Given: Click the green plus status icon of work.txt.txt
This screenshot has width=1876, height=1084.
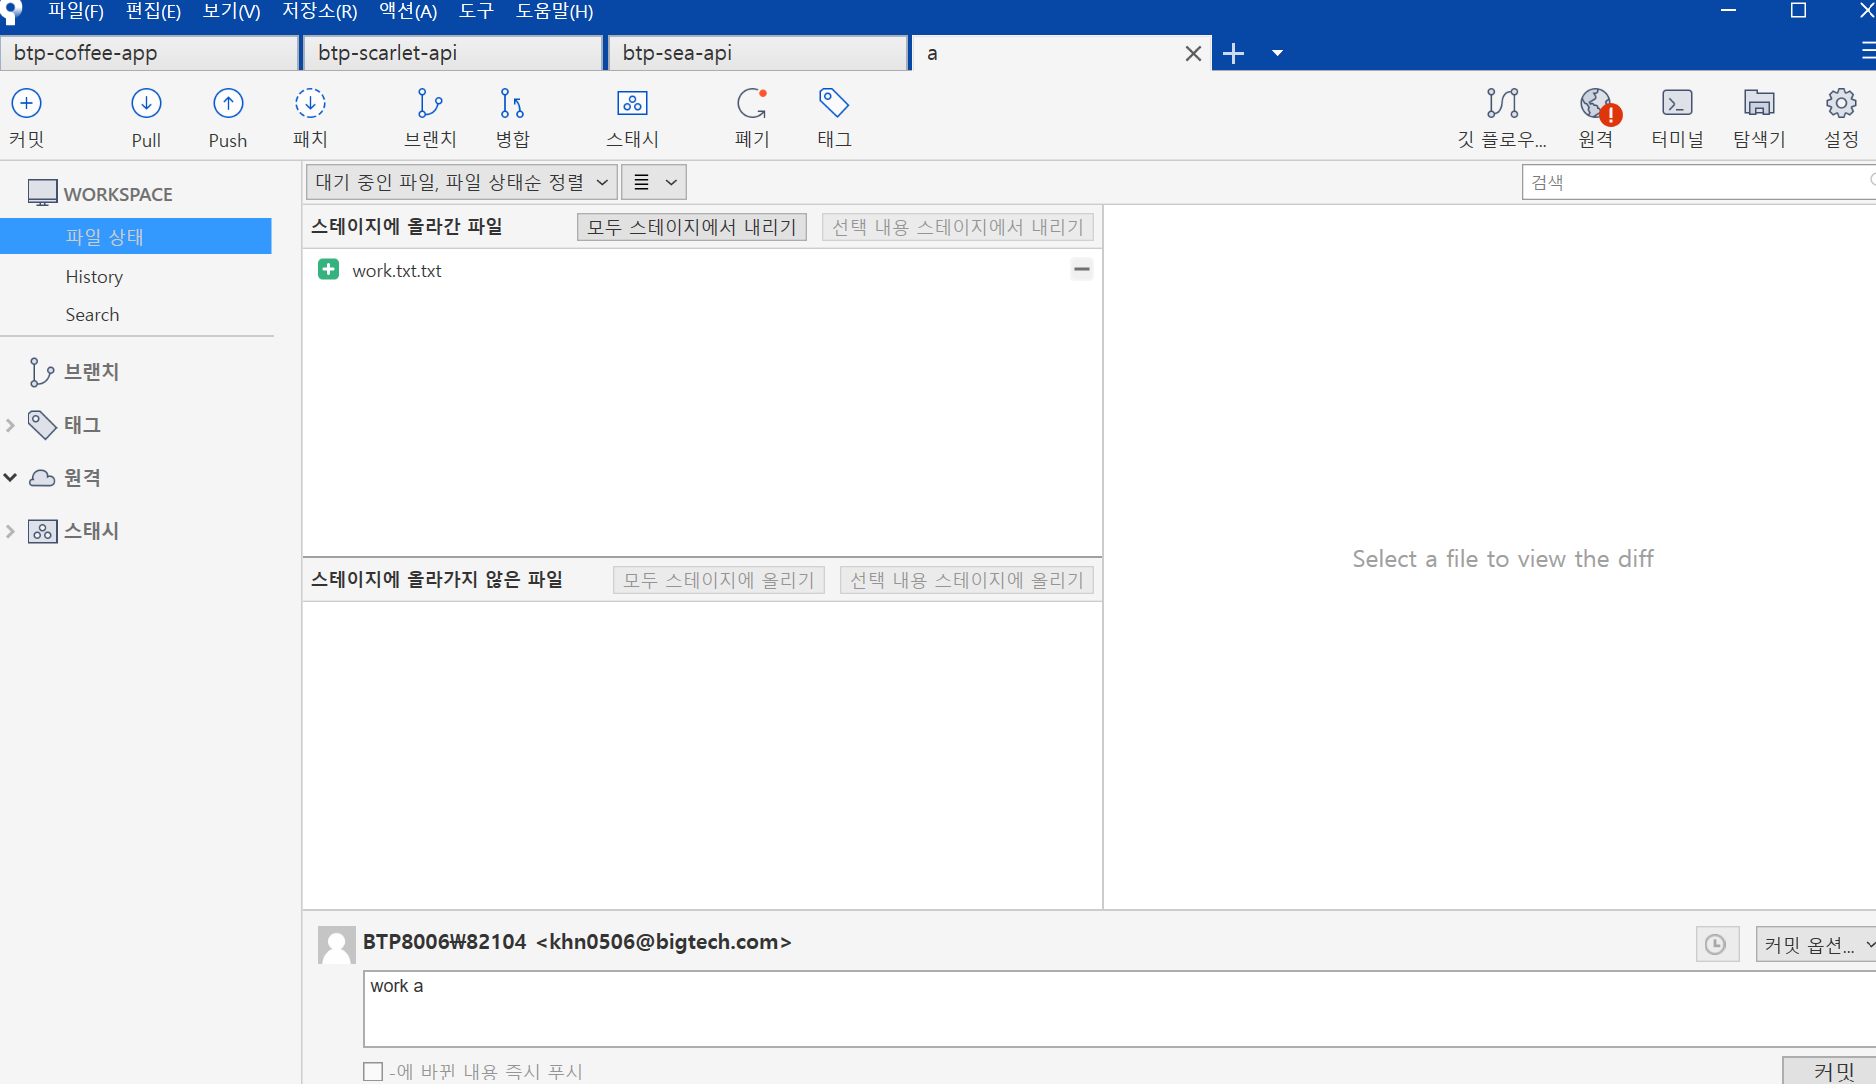Looking at the screenshot, I should pos(328,269).
